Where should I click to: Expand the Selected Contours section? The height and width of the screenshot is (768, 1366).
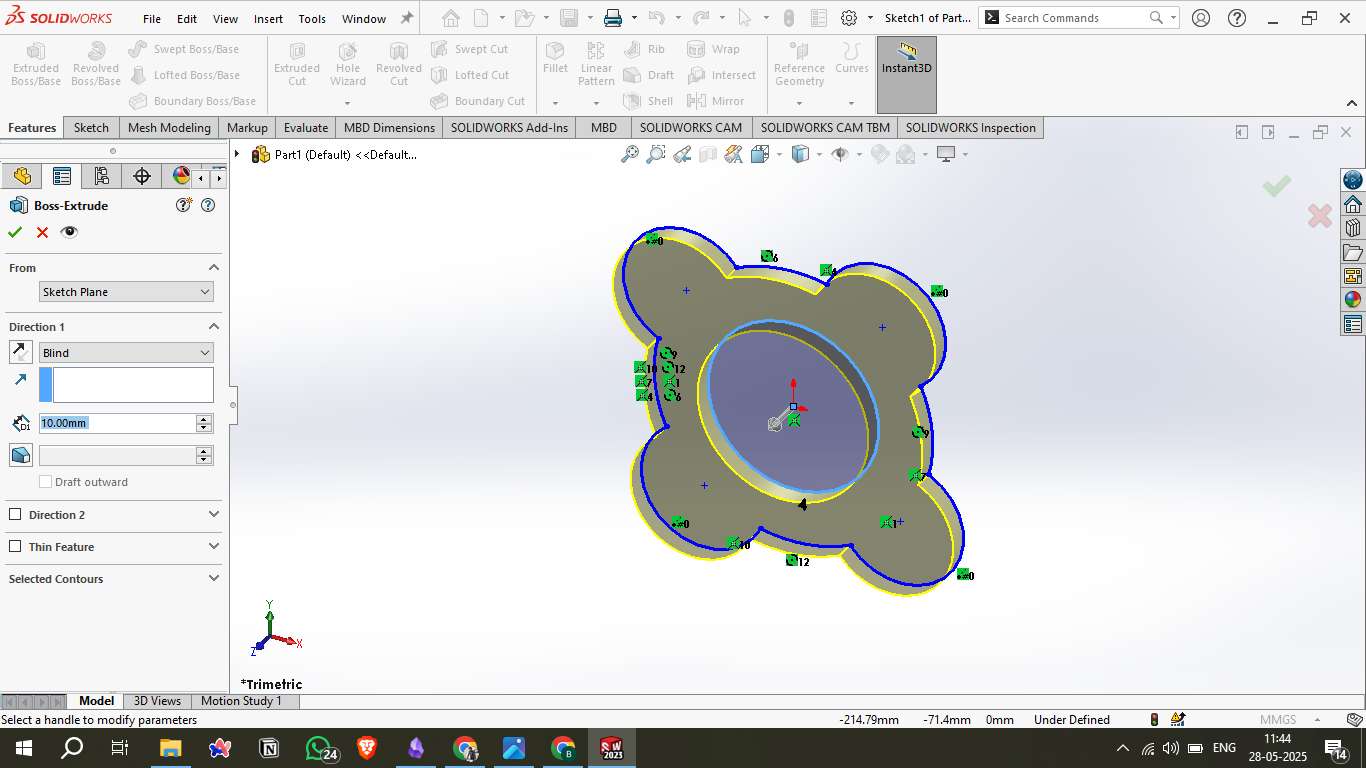click(213, 579)
